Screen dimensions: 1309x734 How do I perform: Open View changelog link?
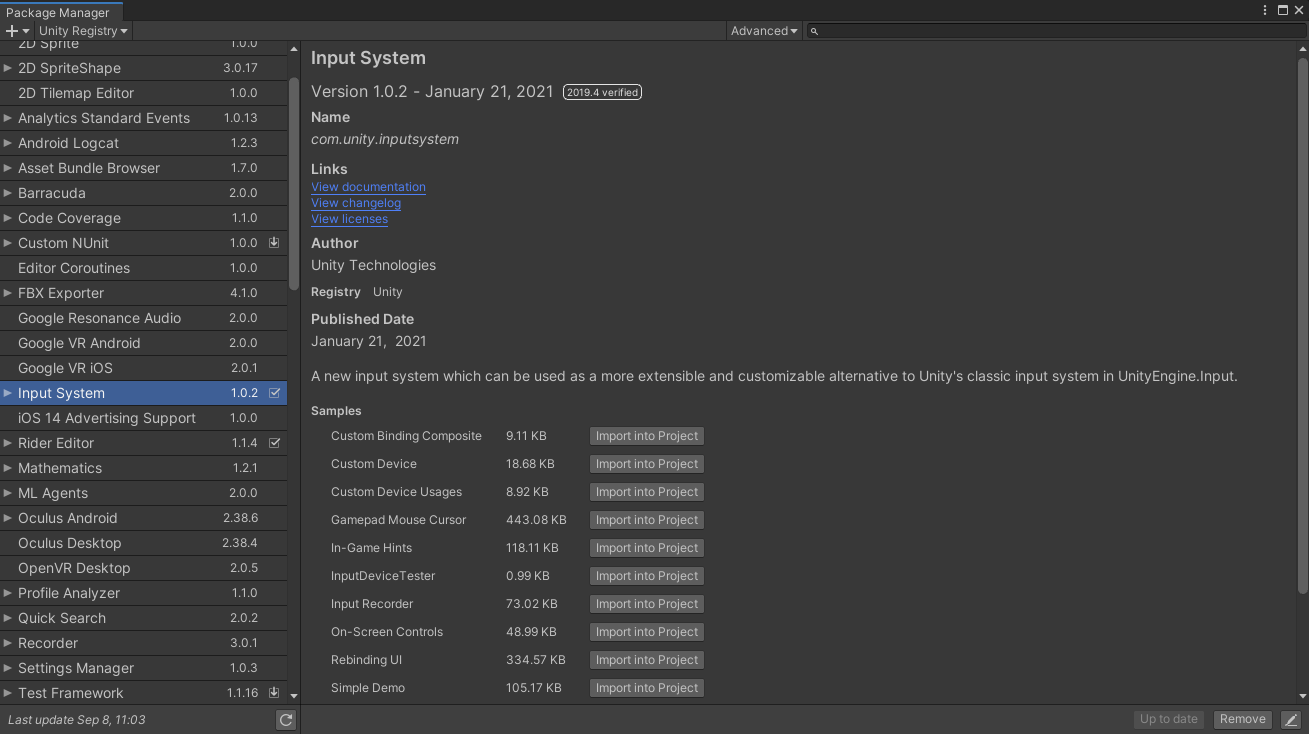tap(356, 203)
